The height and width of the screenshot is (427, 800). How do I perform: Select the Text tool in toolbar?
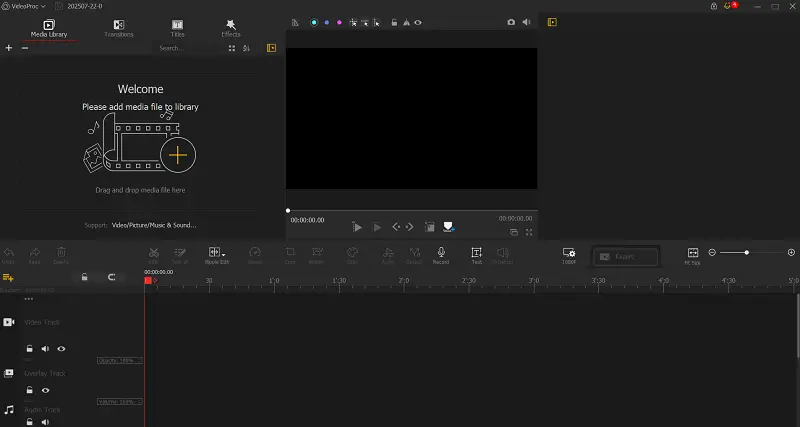click(476, 255)
